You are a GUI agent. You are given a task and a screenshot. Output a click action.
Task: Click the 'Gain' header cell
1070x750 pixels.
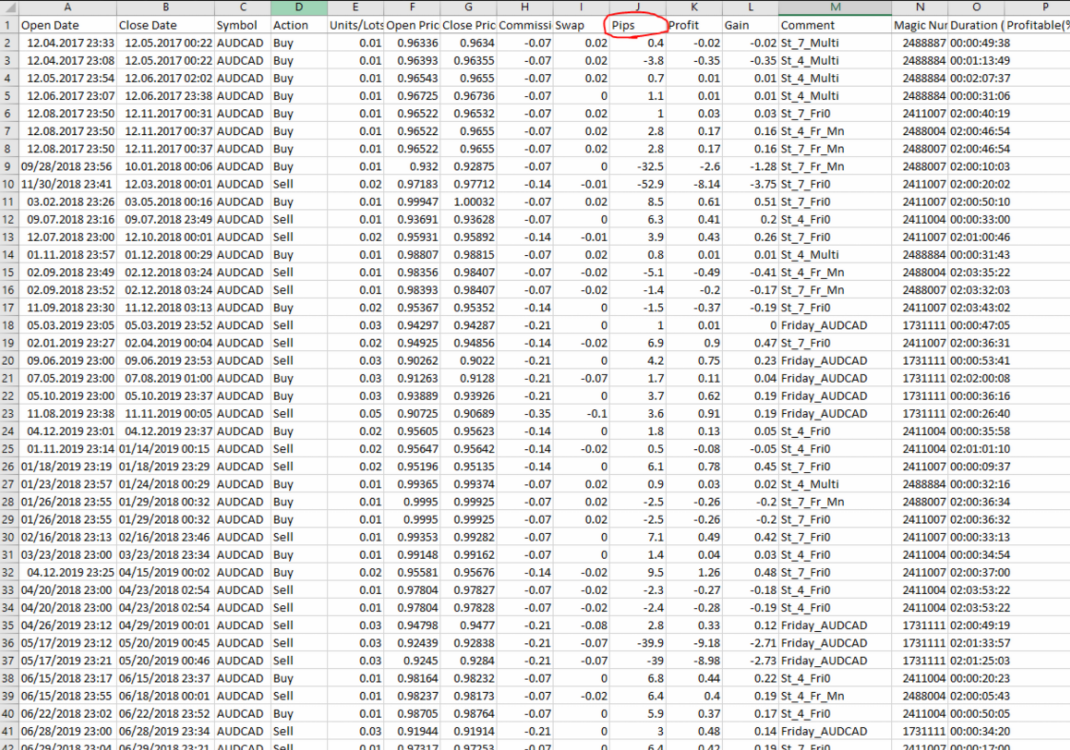point(737,25)
